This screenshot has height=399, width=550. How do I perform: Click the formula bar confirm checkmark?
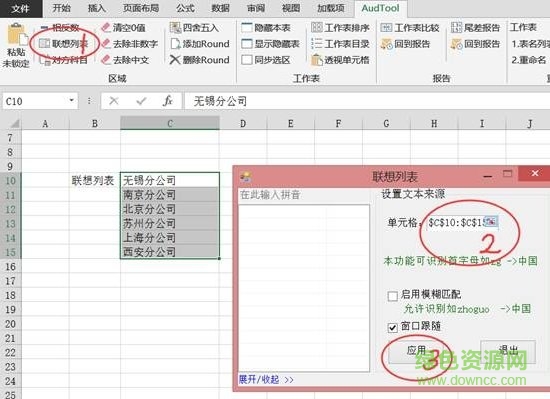pyautogui.click(x=141, y=101)
